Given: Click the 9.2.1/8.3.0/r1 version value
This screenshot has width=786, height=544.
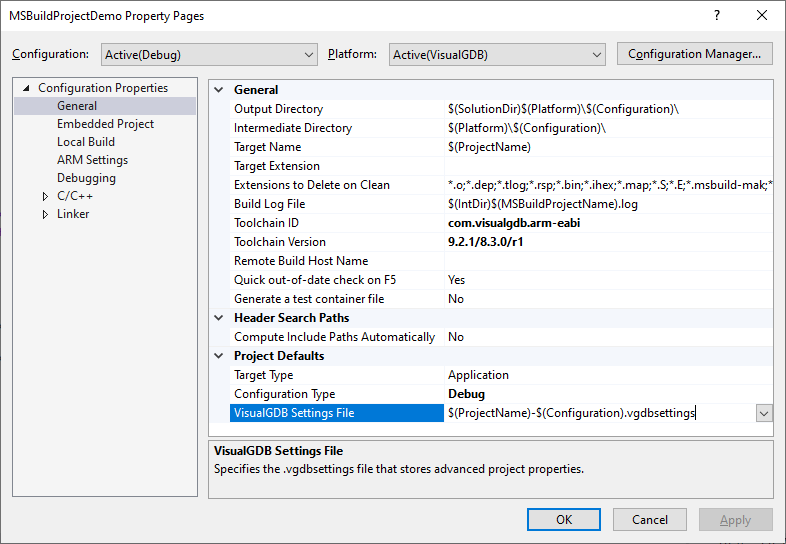Looking at the screenshot, I should pyautogui.click(x=485, y=242).
